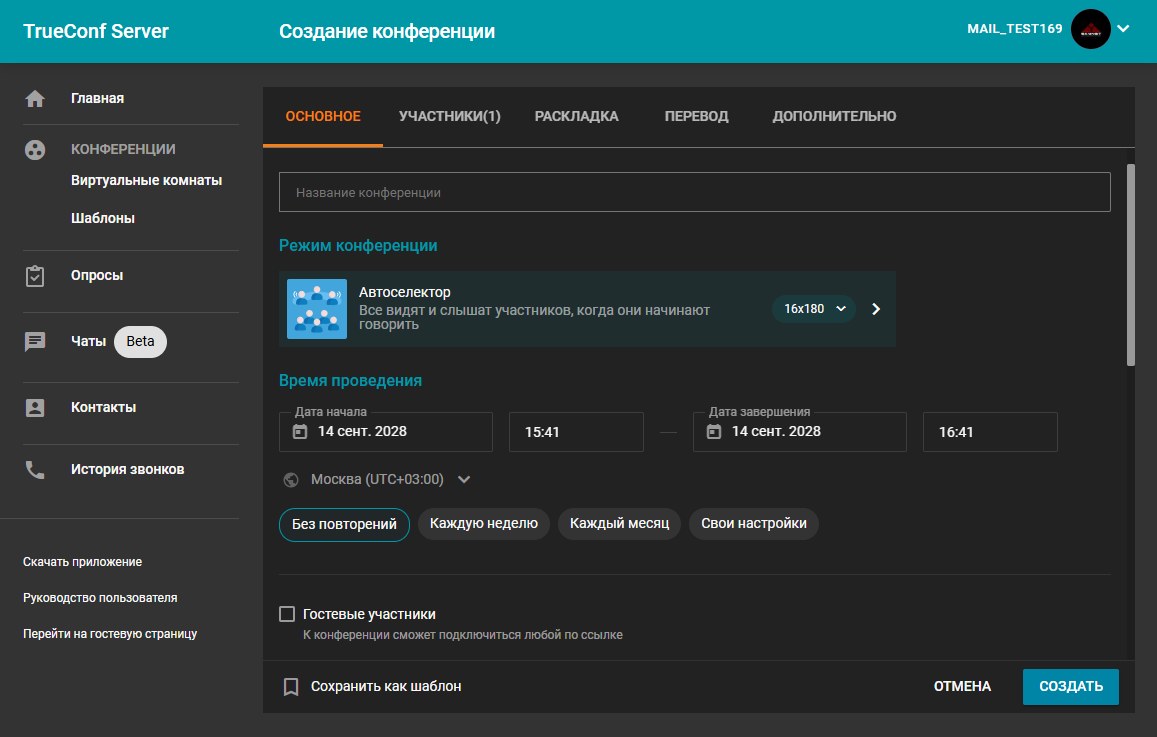This screenshot has height=737, width=1157.
Task: Click the start date calendar icon
Action: coord(299,432)
